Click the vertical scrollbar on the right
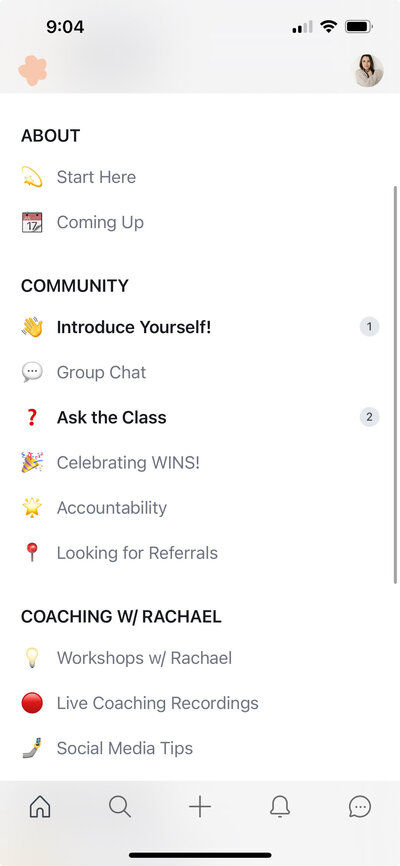The width and height of the screenshot is (400, 866). tap(395, 384)
